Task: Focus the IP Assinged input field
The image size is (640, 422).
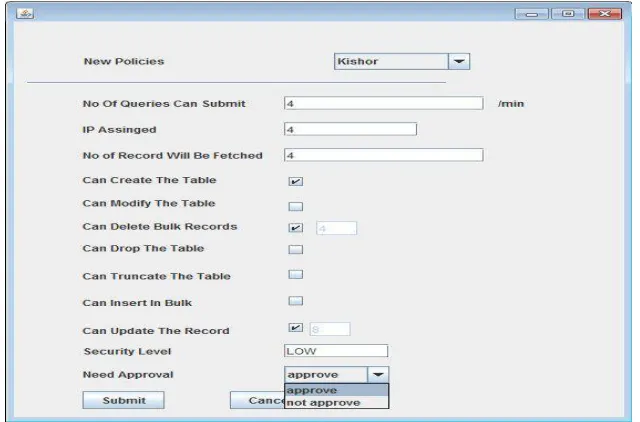Action: click(350, 129)
